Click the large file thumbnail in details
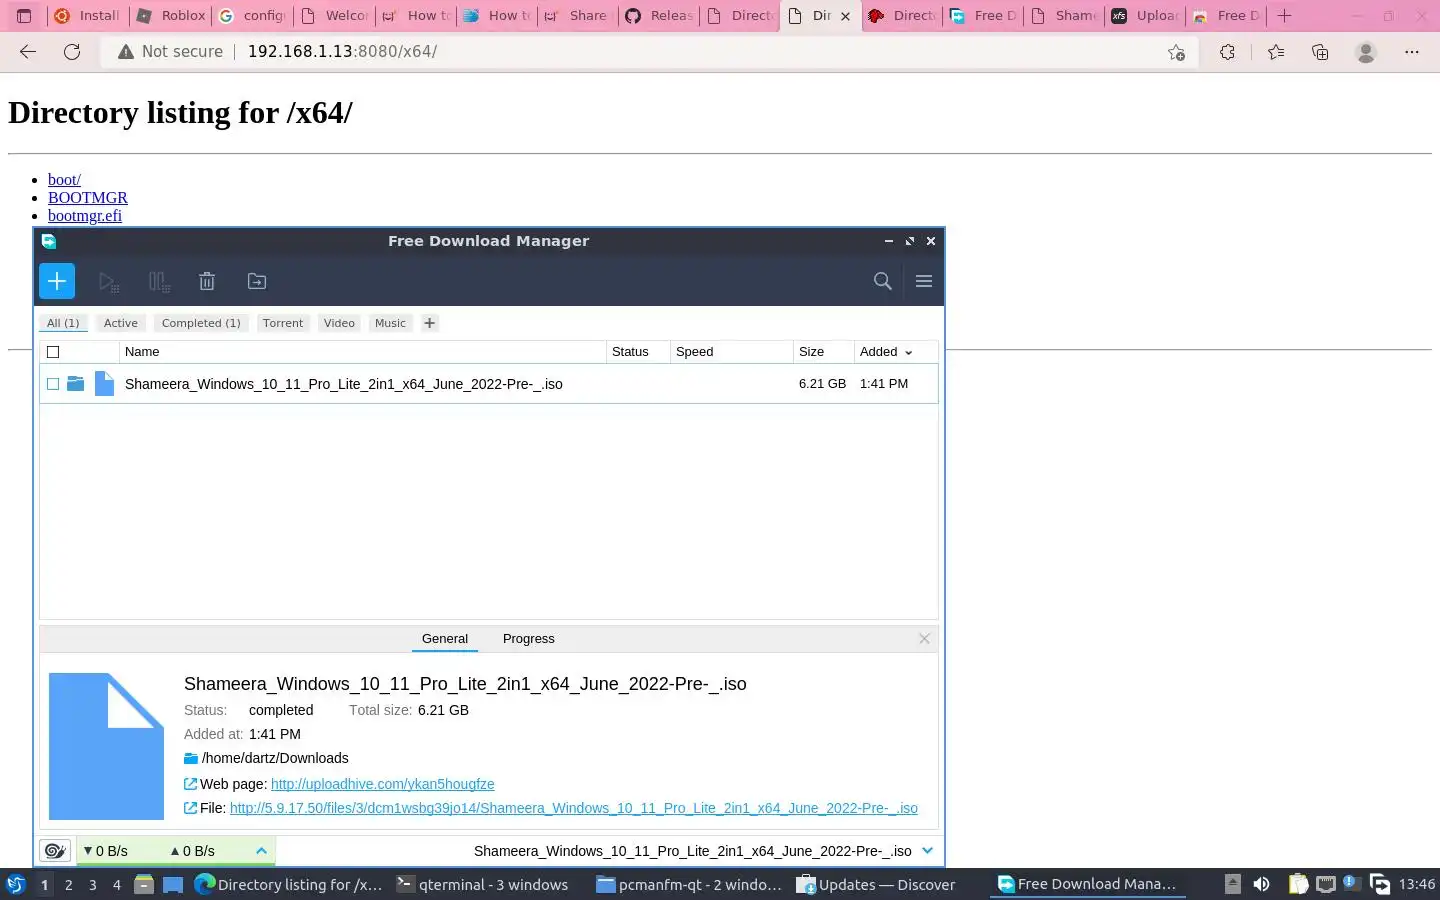The height and width of the screenshot is (900, 1440). point(106,746)
